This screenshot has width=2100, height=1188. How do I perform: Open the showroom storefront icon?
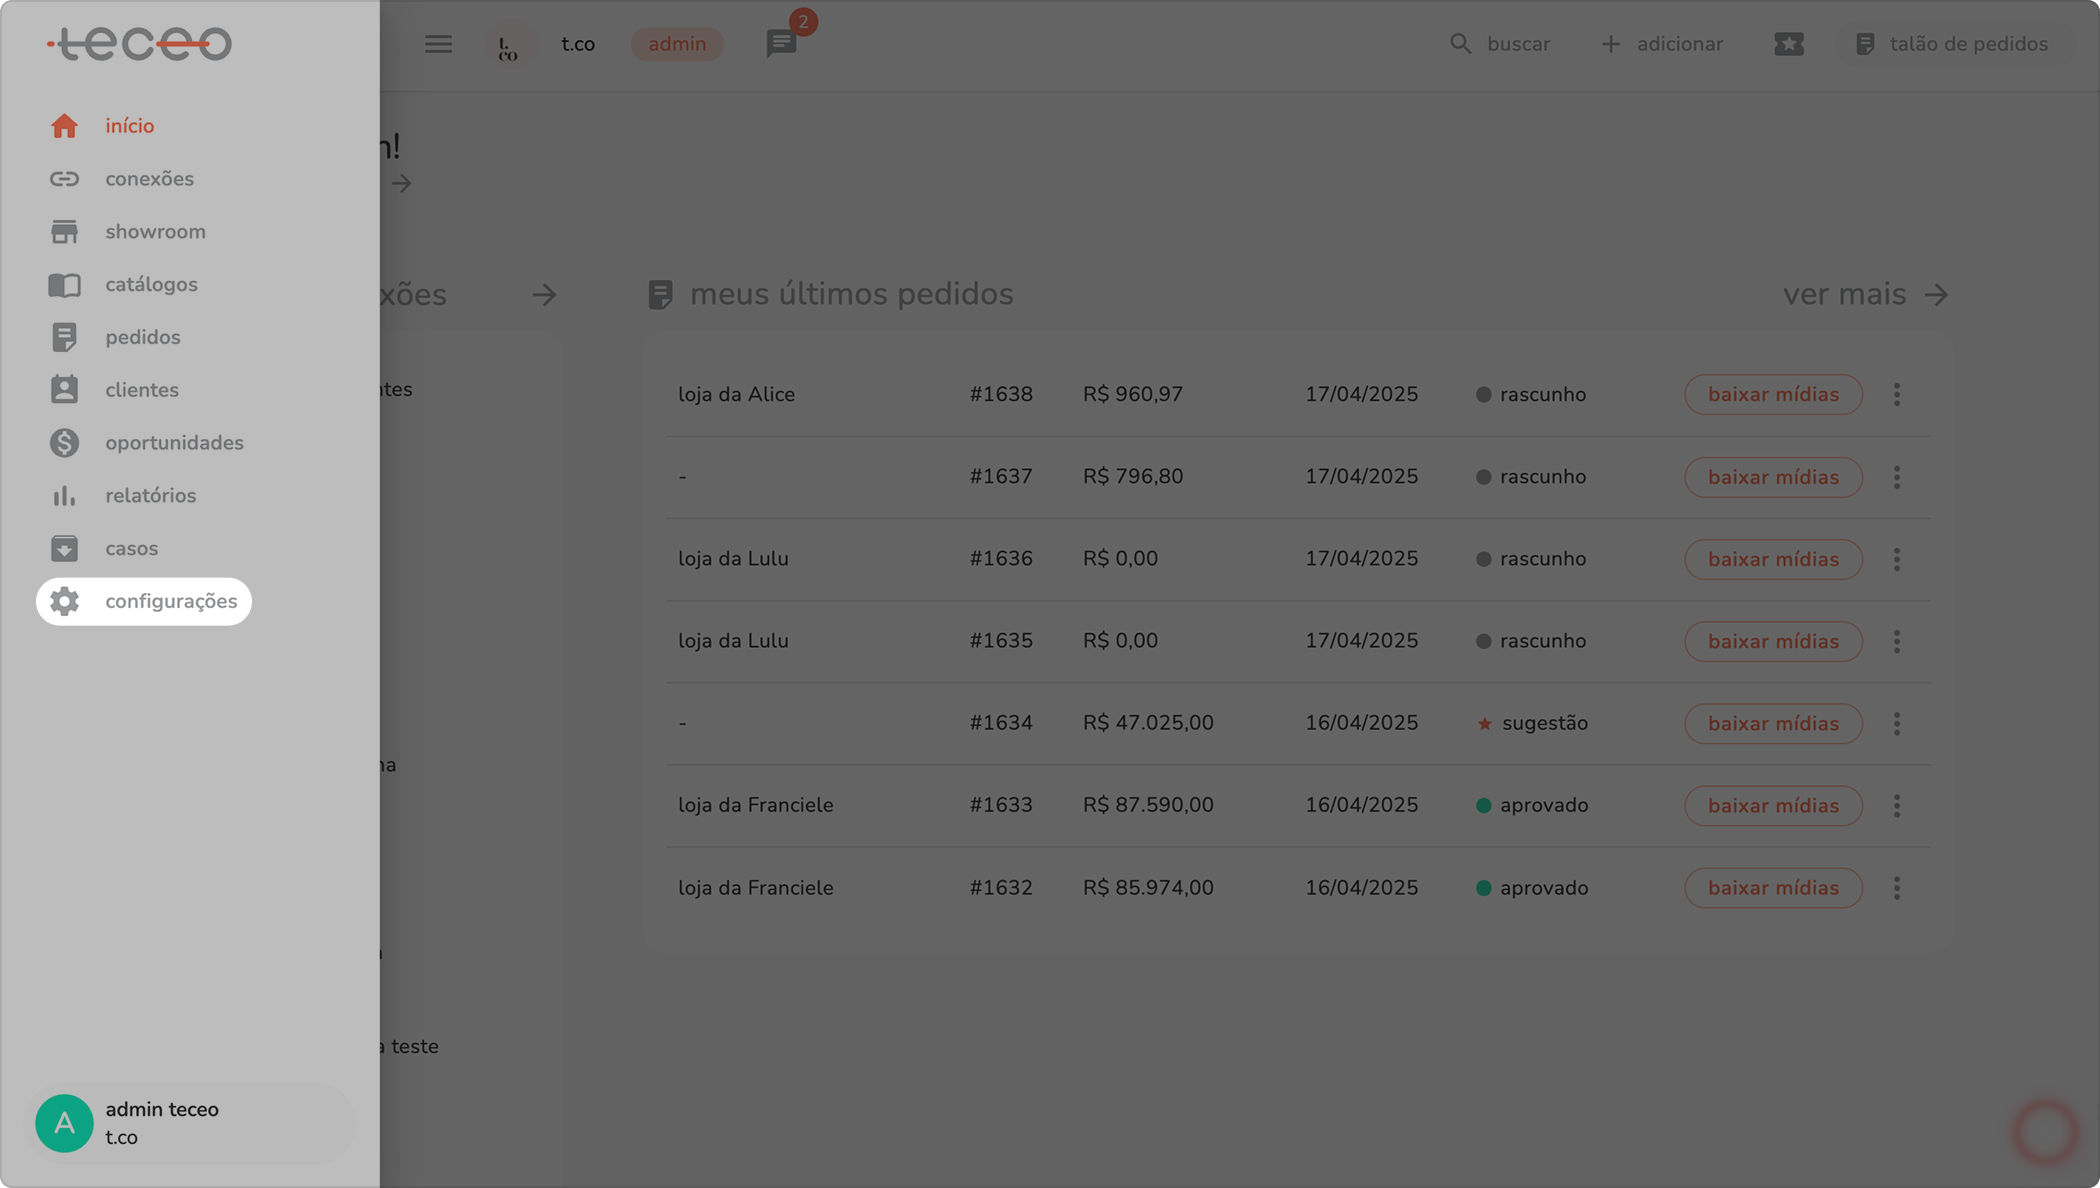pyautogui.click(x=64, y=232)
